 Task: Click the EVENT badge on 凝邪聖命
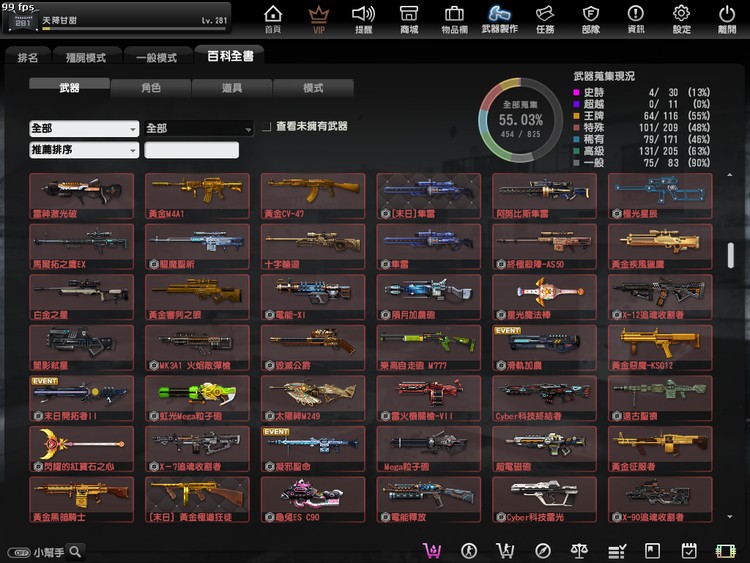[x=276, y=431]
